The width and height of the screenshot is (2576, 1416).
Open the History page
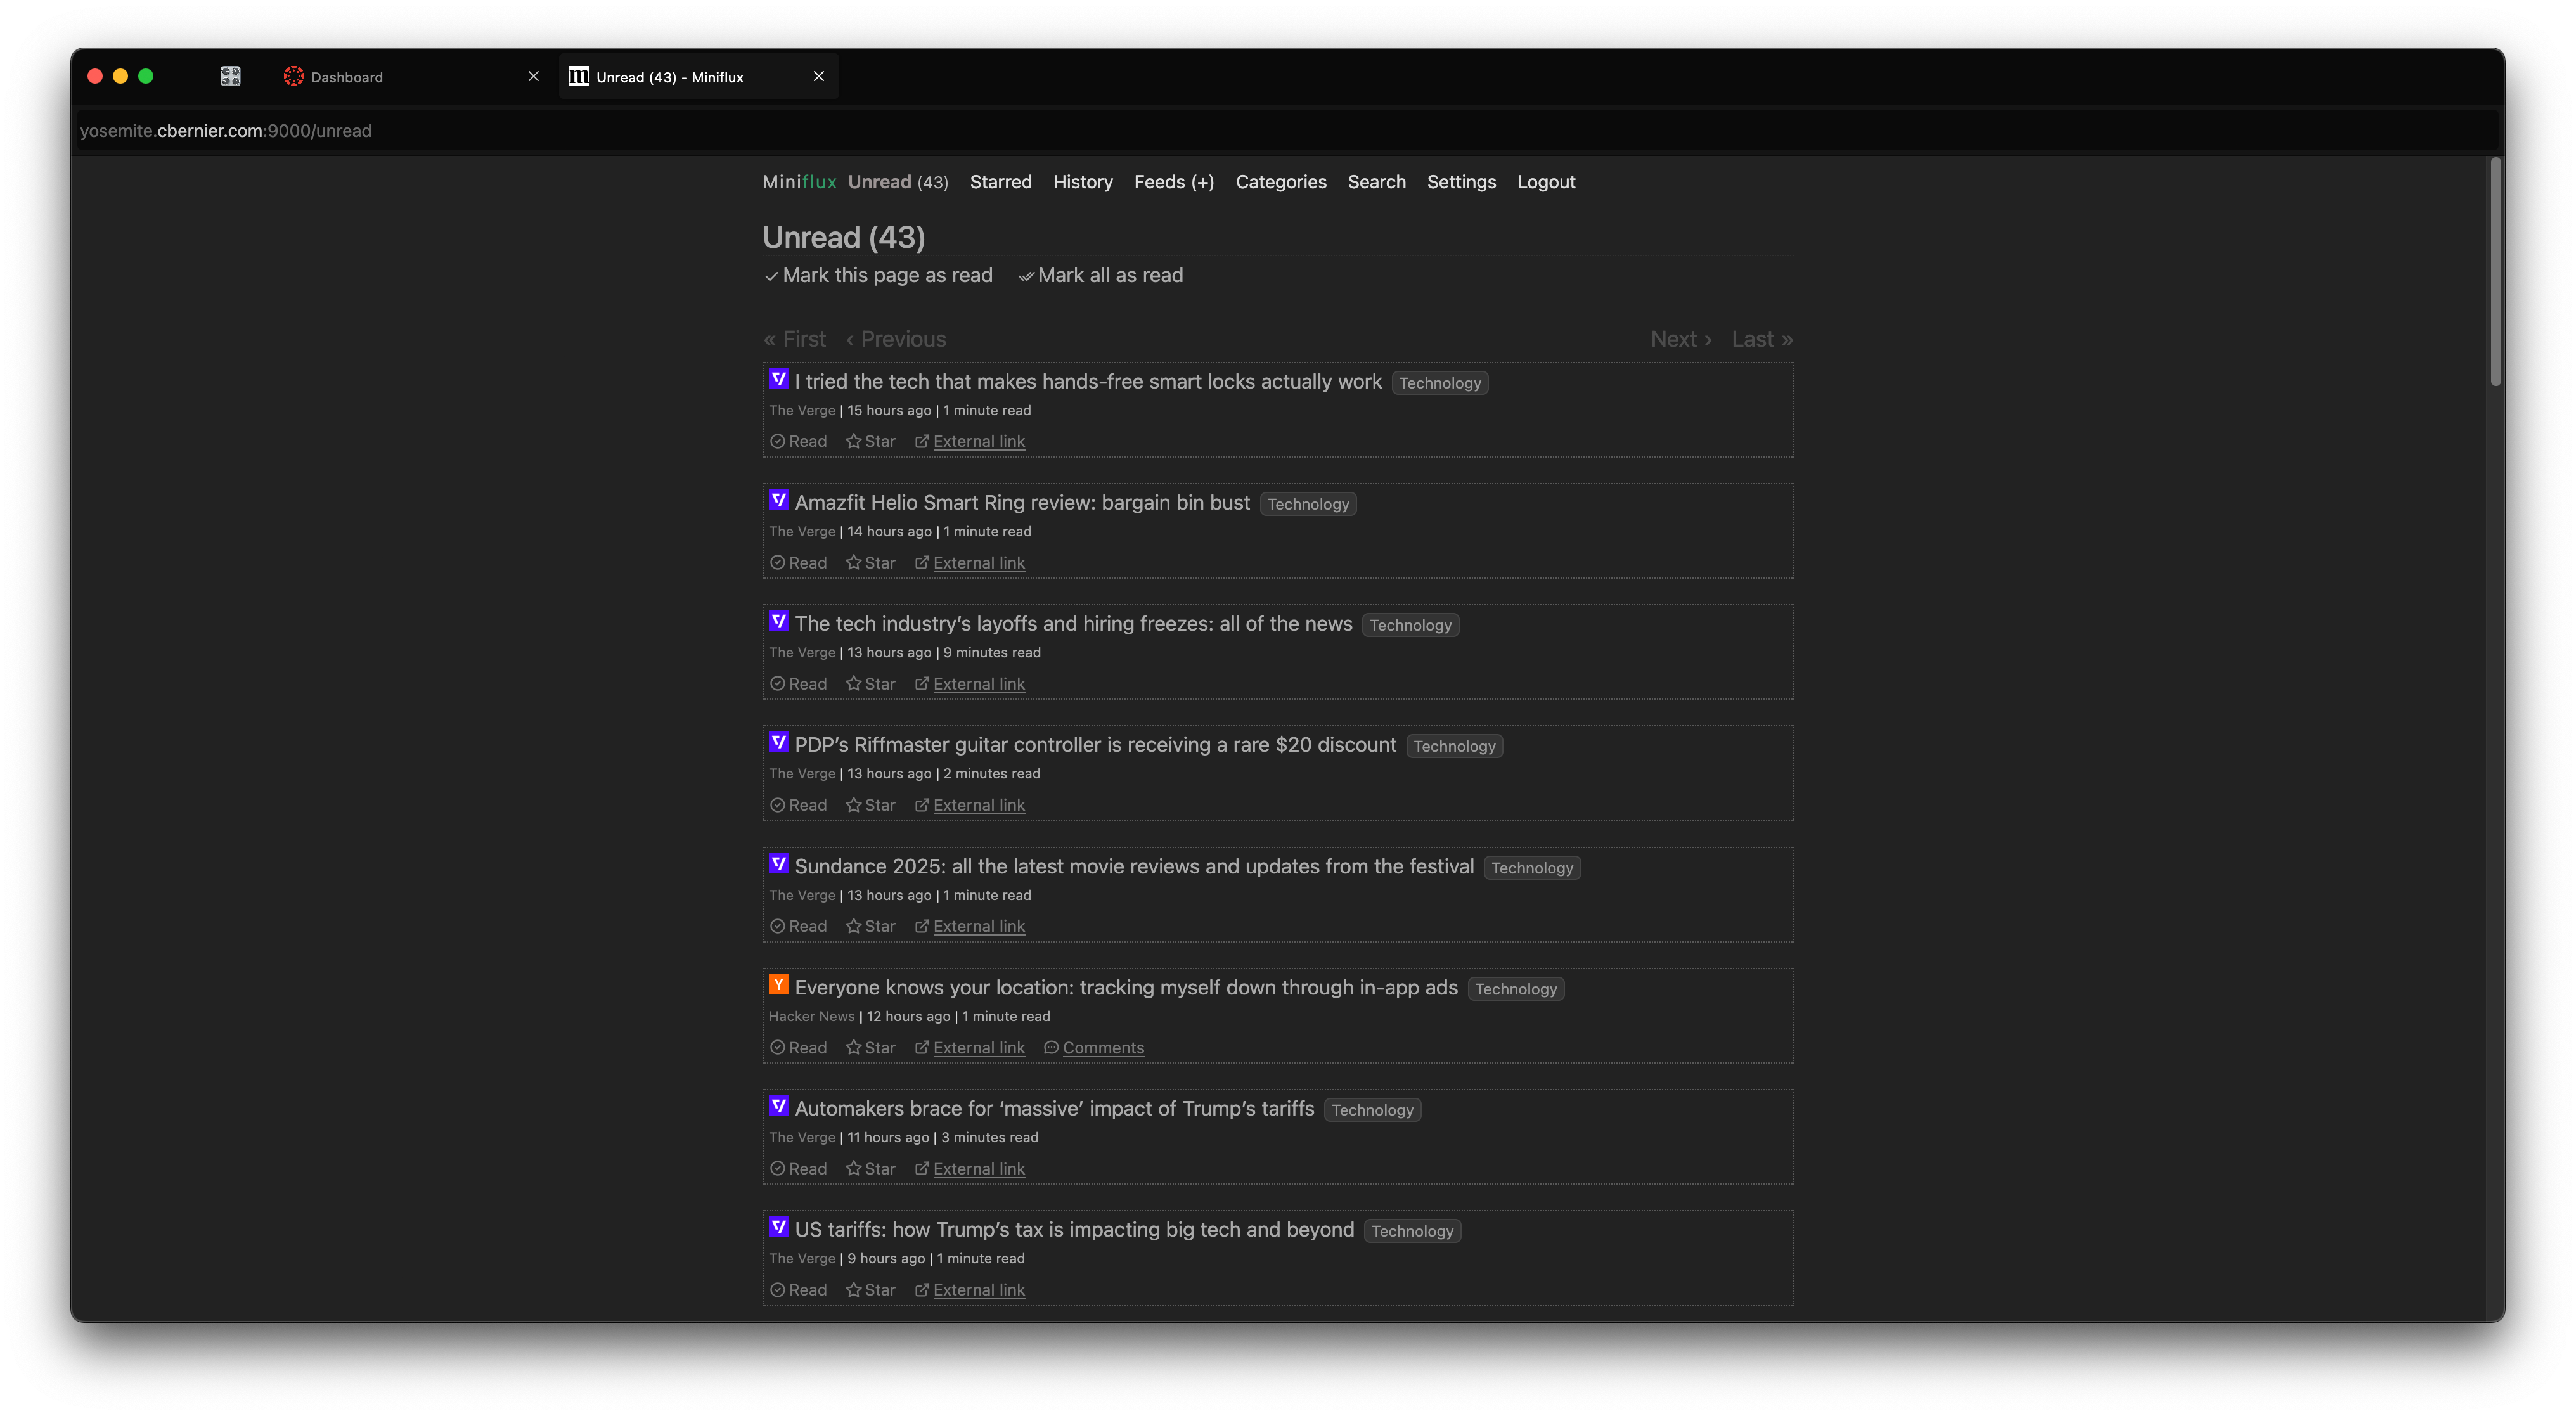click(x=1082, y=182)
